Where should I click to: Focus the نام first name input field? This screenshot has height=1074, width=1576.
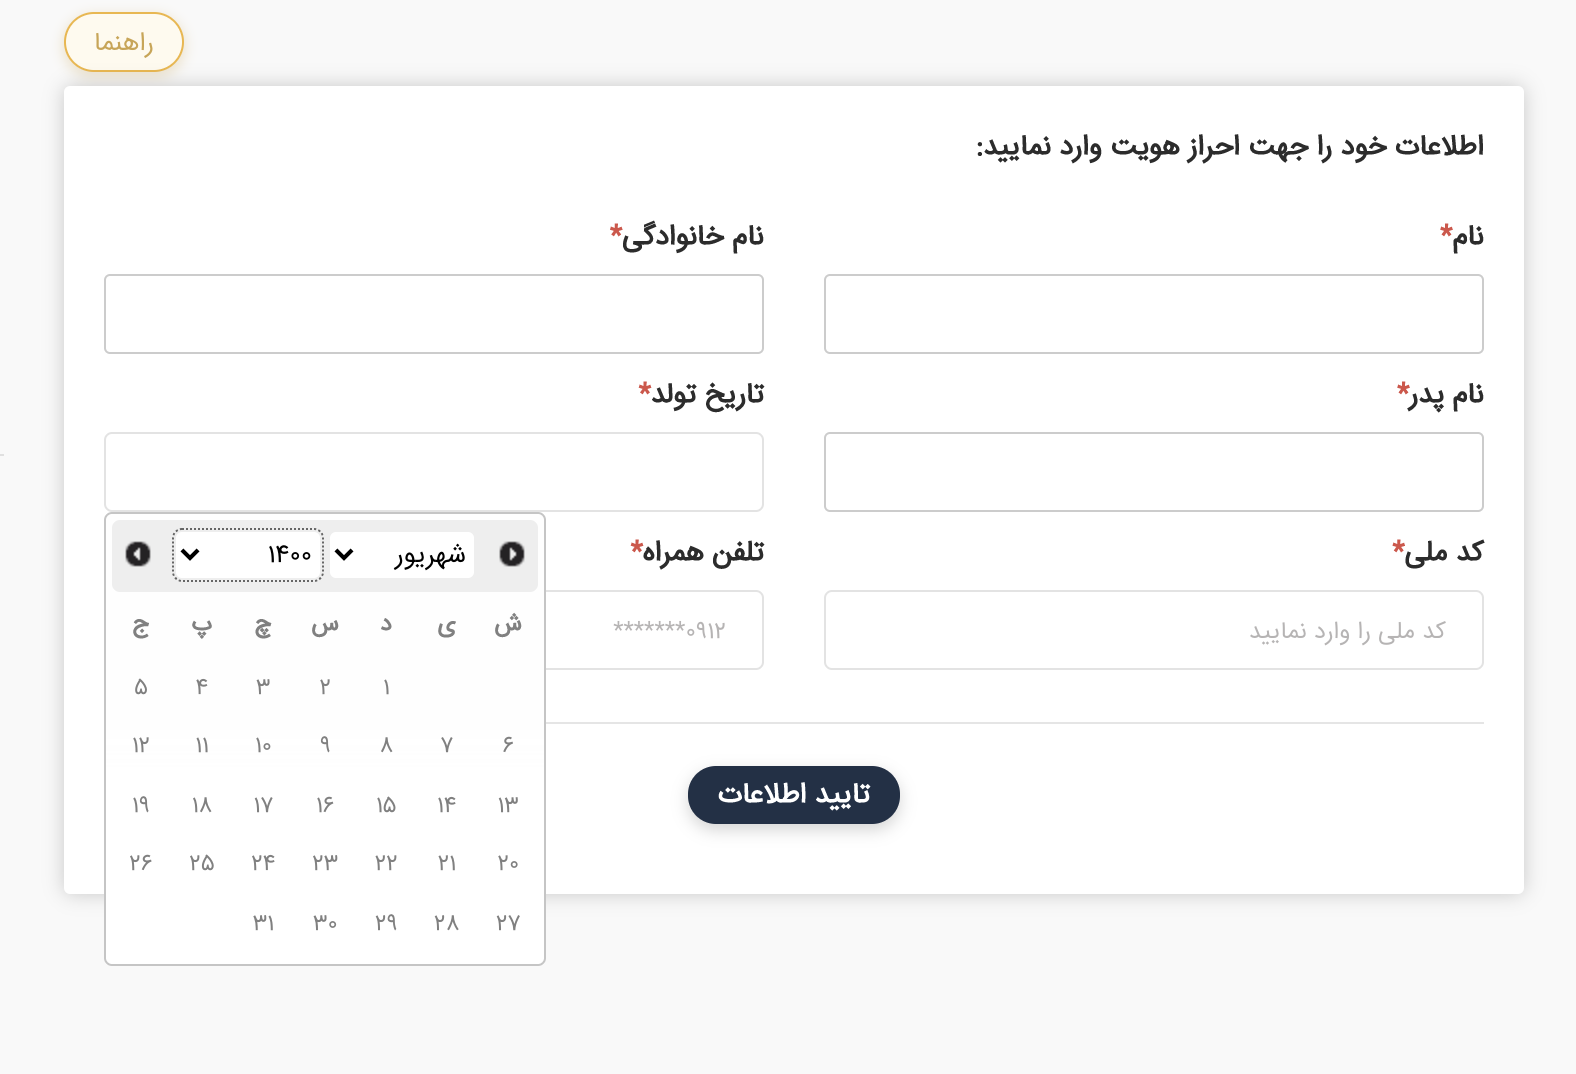click(1154, 314)
